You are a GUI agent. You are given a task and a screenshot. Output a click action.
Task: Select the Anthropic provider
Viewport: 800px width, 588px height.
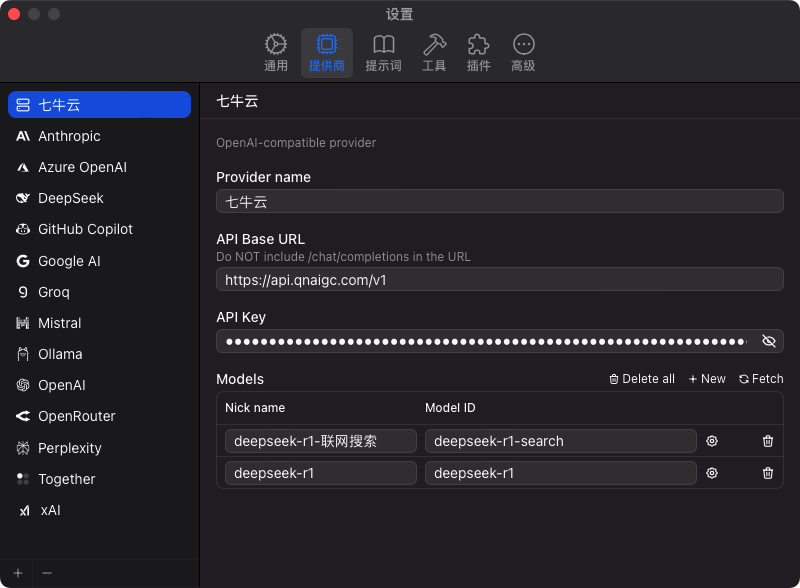point(99,136)
